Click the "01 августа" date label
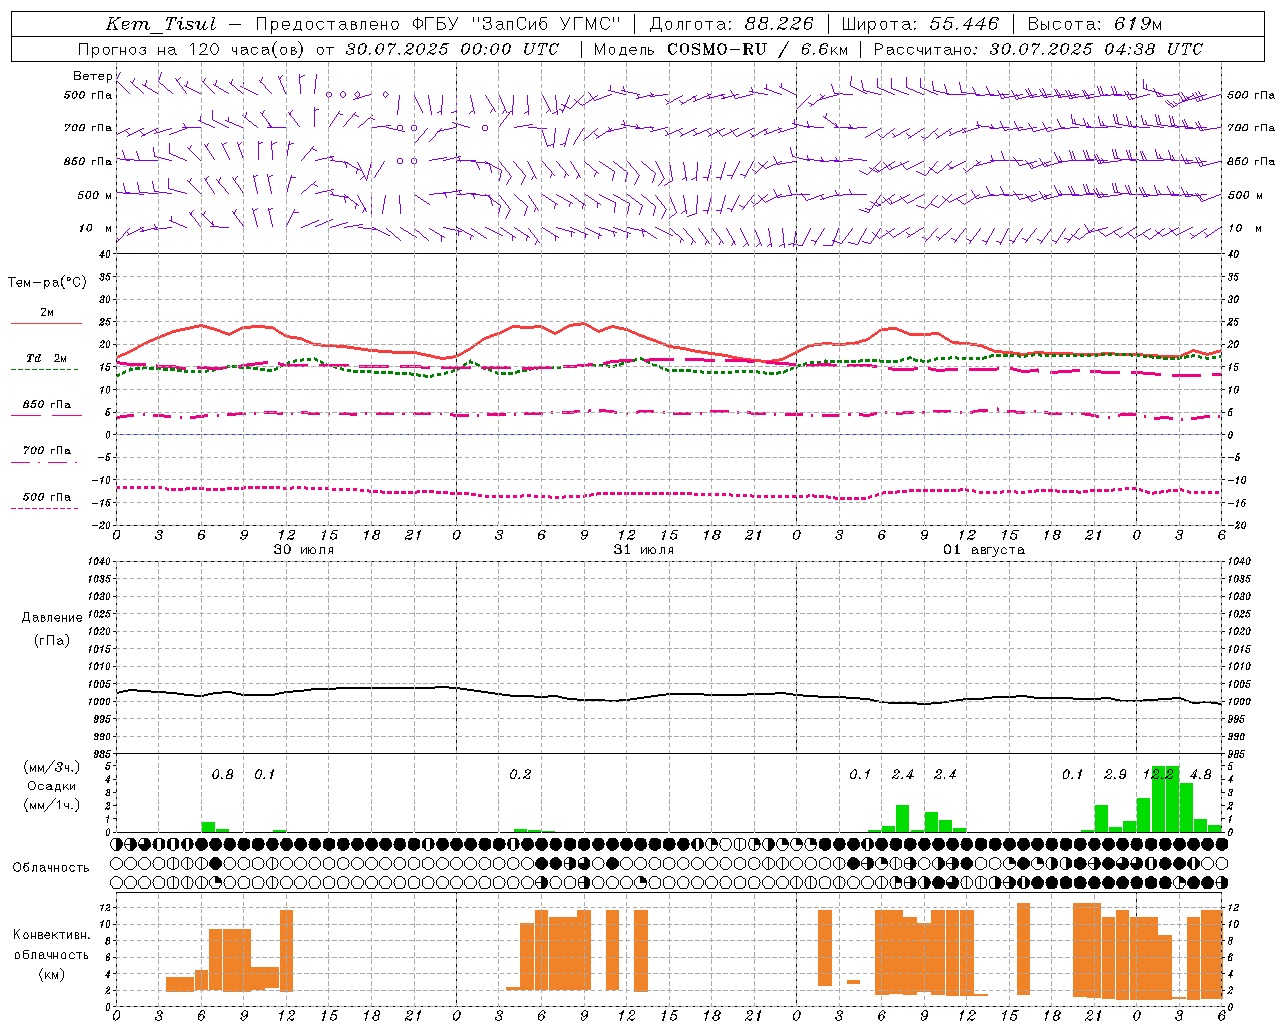1280x1024 pixels. [x=984, y=550]
